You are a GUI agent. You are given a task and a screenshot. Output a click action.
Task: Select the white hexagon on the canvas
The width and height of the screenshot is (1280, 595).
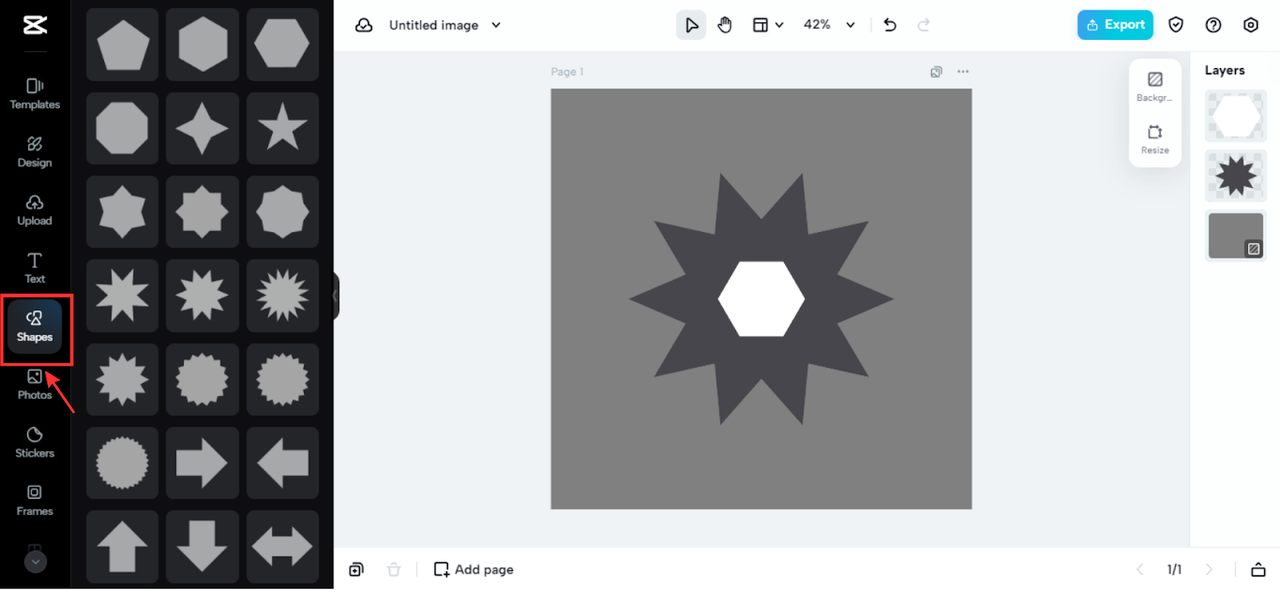pyautogui.click(x=761, y=299)
